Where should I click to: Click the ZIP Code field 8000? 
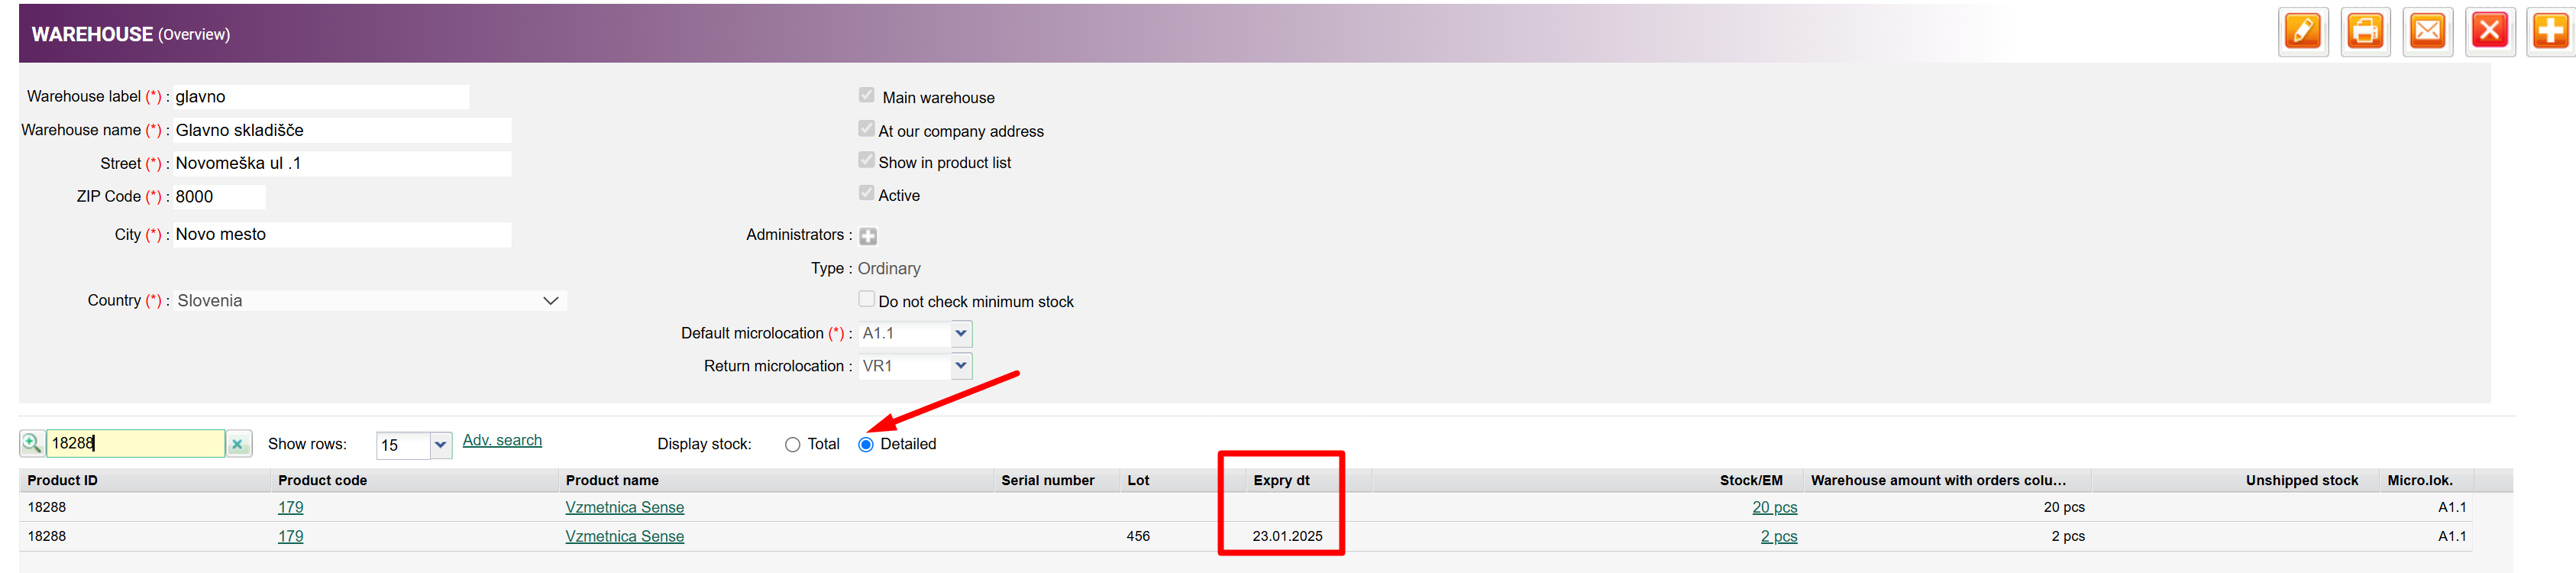219,197
